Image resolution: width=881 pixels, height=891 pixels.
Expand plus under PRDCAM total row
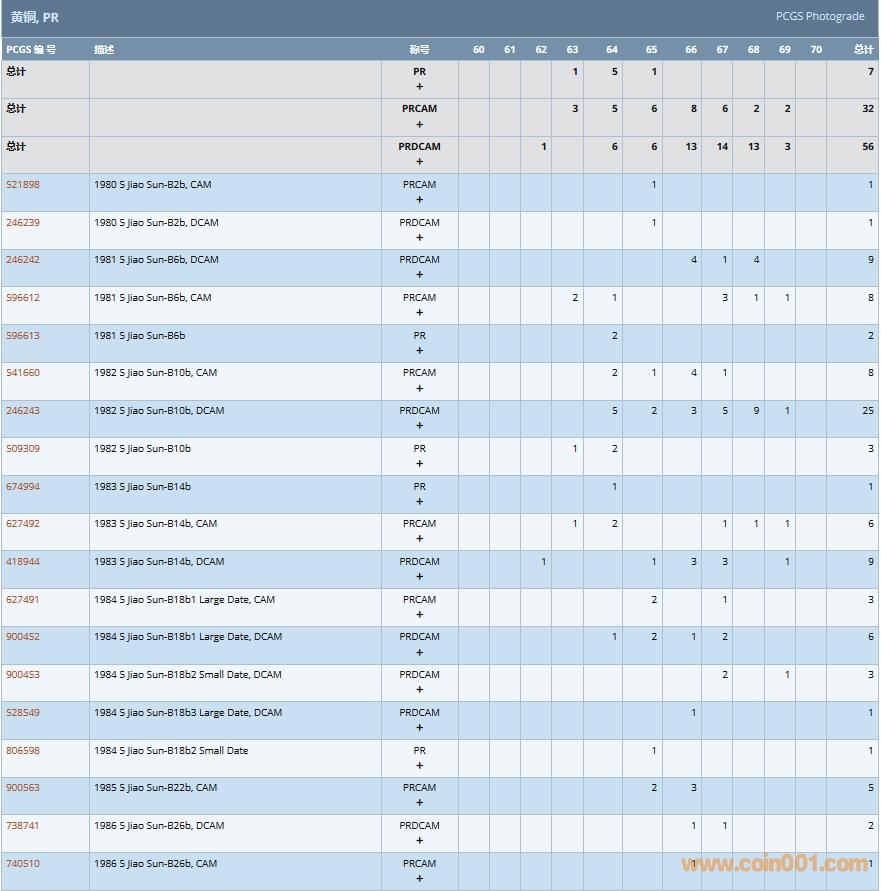point(419,162)
